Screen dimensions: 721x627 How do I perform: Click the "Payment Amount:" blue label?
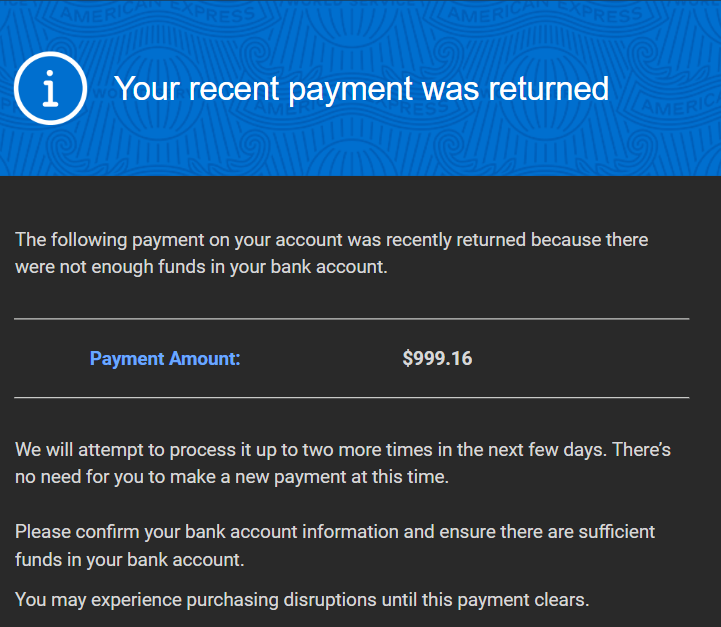coord(165,359)
